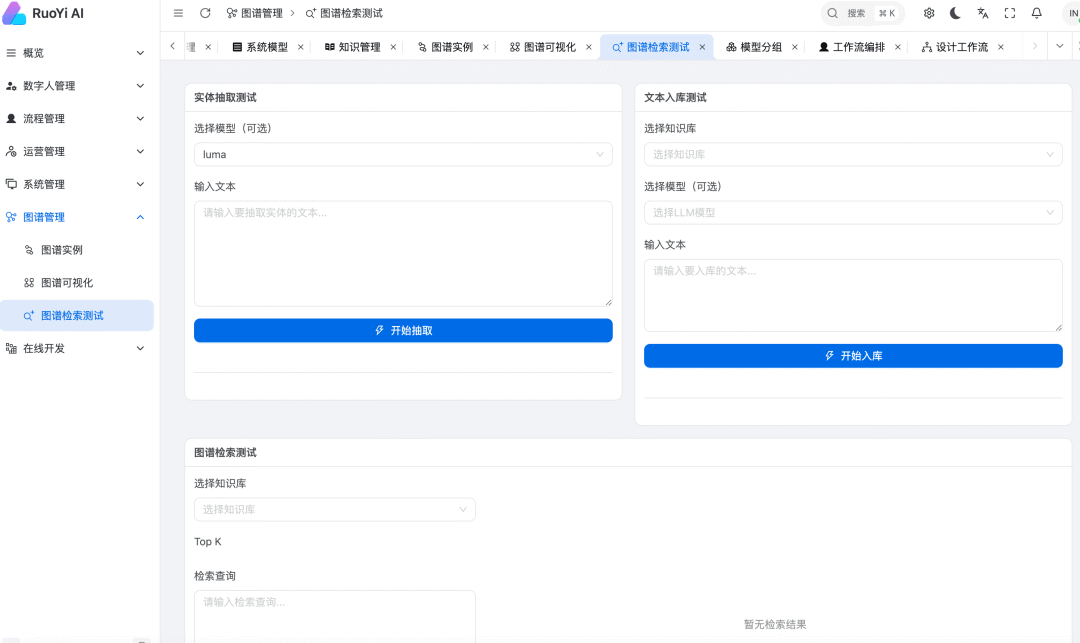
Task: Open the settings gear icon
Action: pos(929,13)
